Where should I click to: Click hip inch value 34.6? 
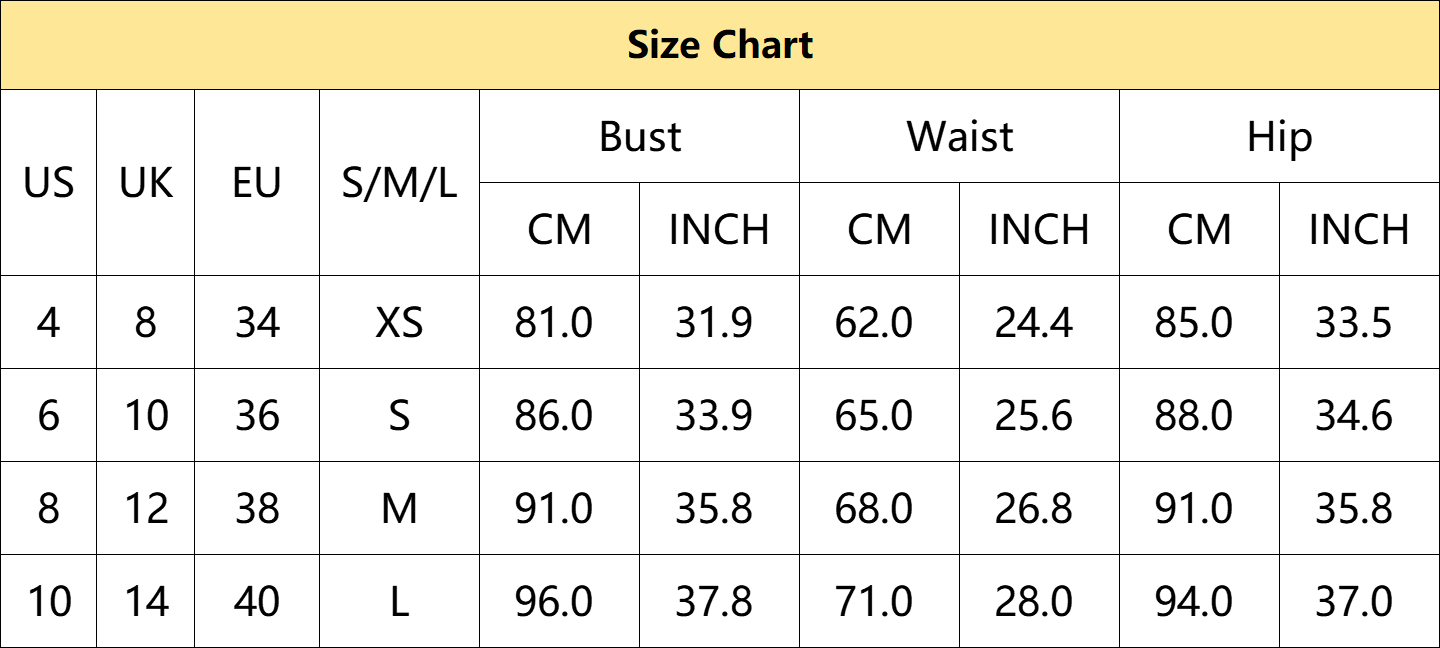[x=1359, y=415]
